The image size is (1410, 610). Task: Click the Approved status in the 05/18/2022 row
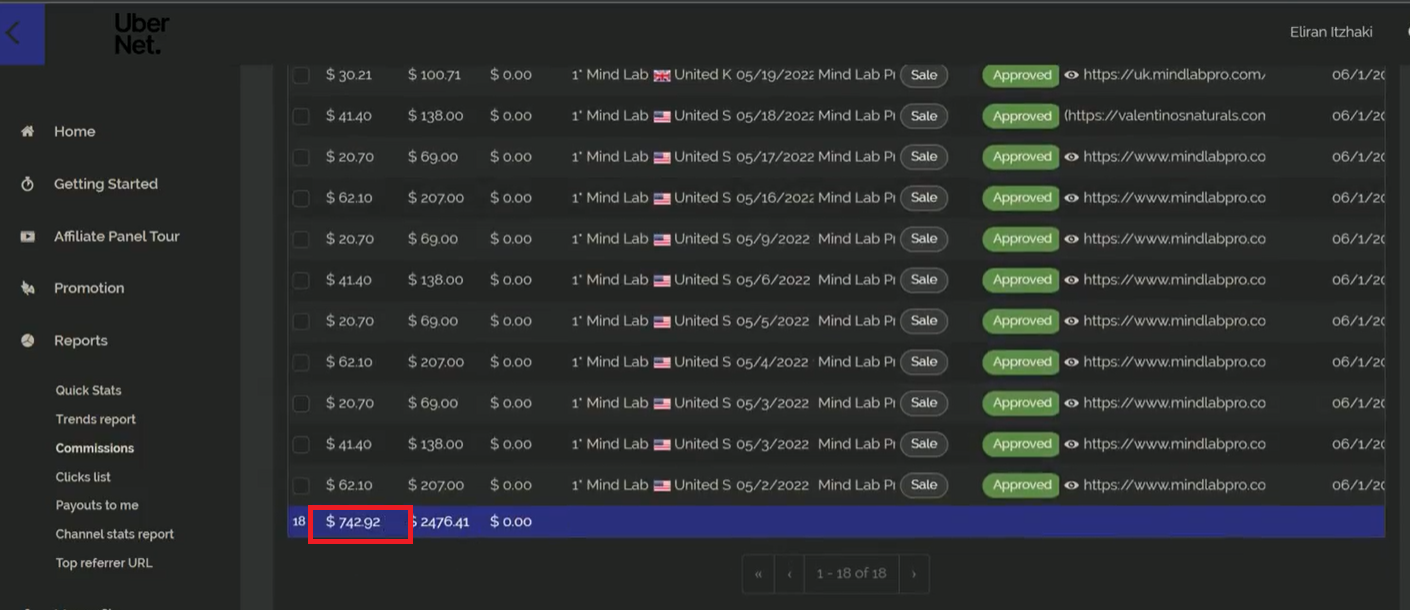pyautogui.click(x=1021, y=116)
